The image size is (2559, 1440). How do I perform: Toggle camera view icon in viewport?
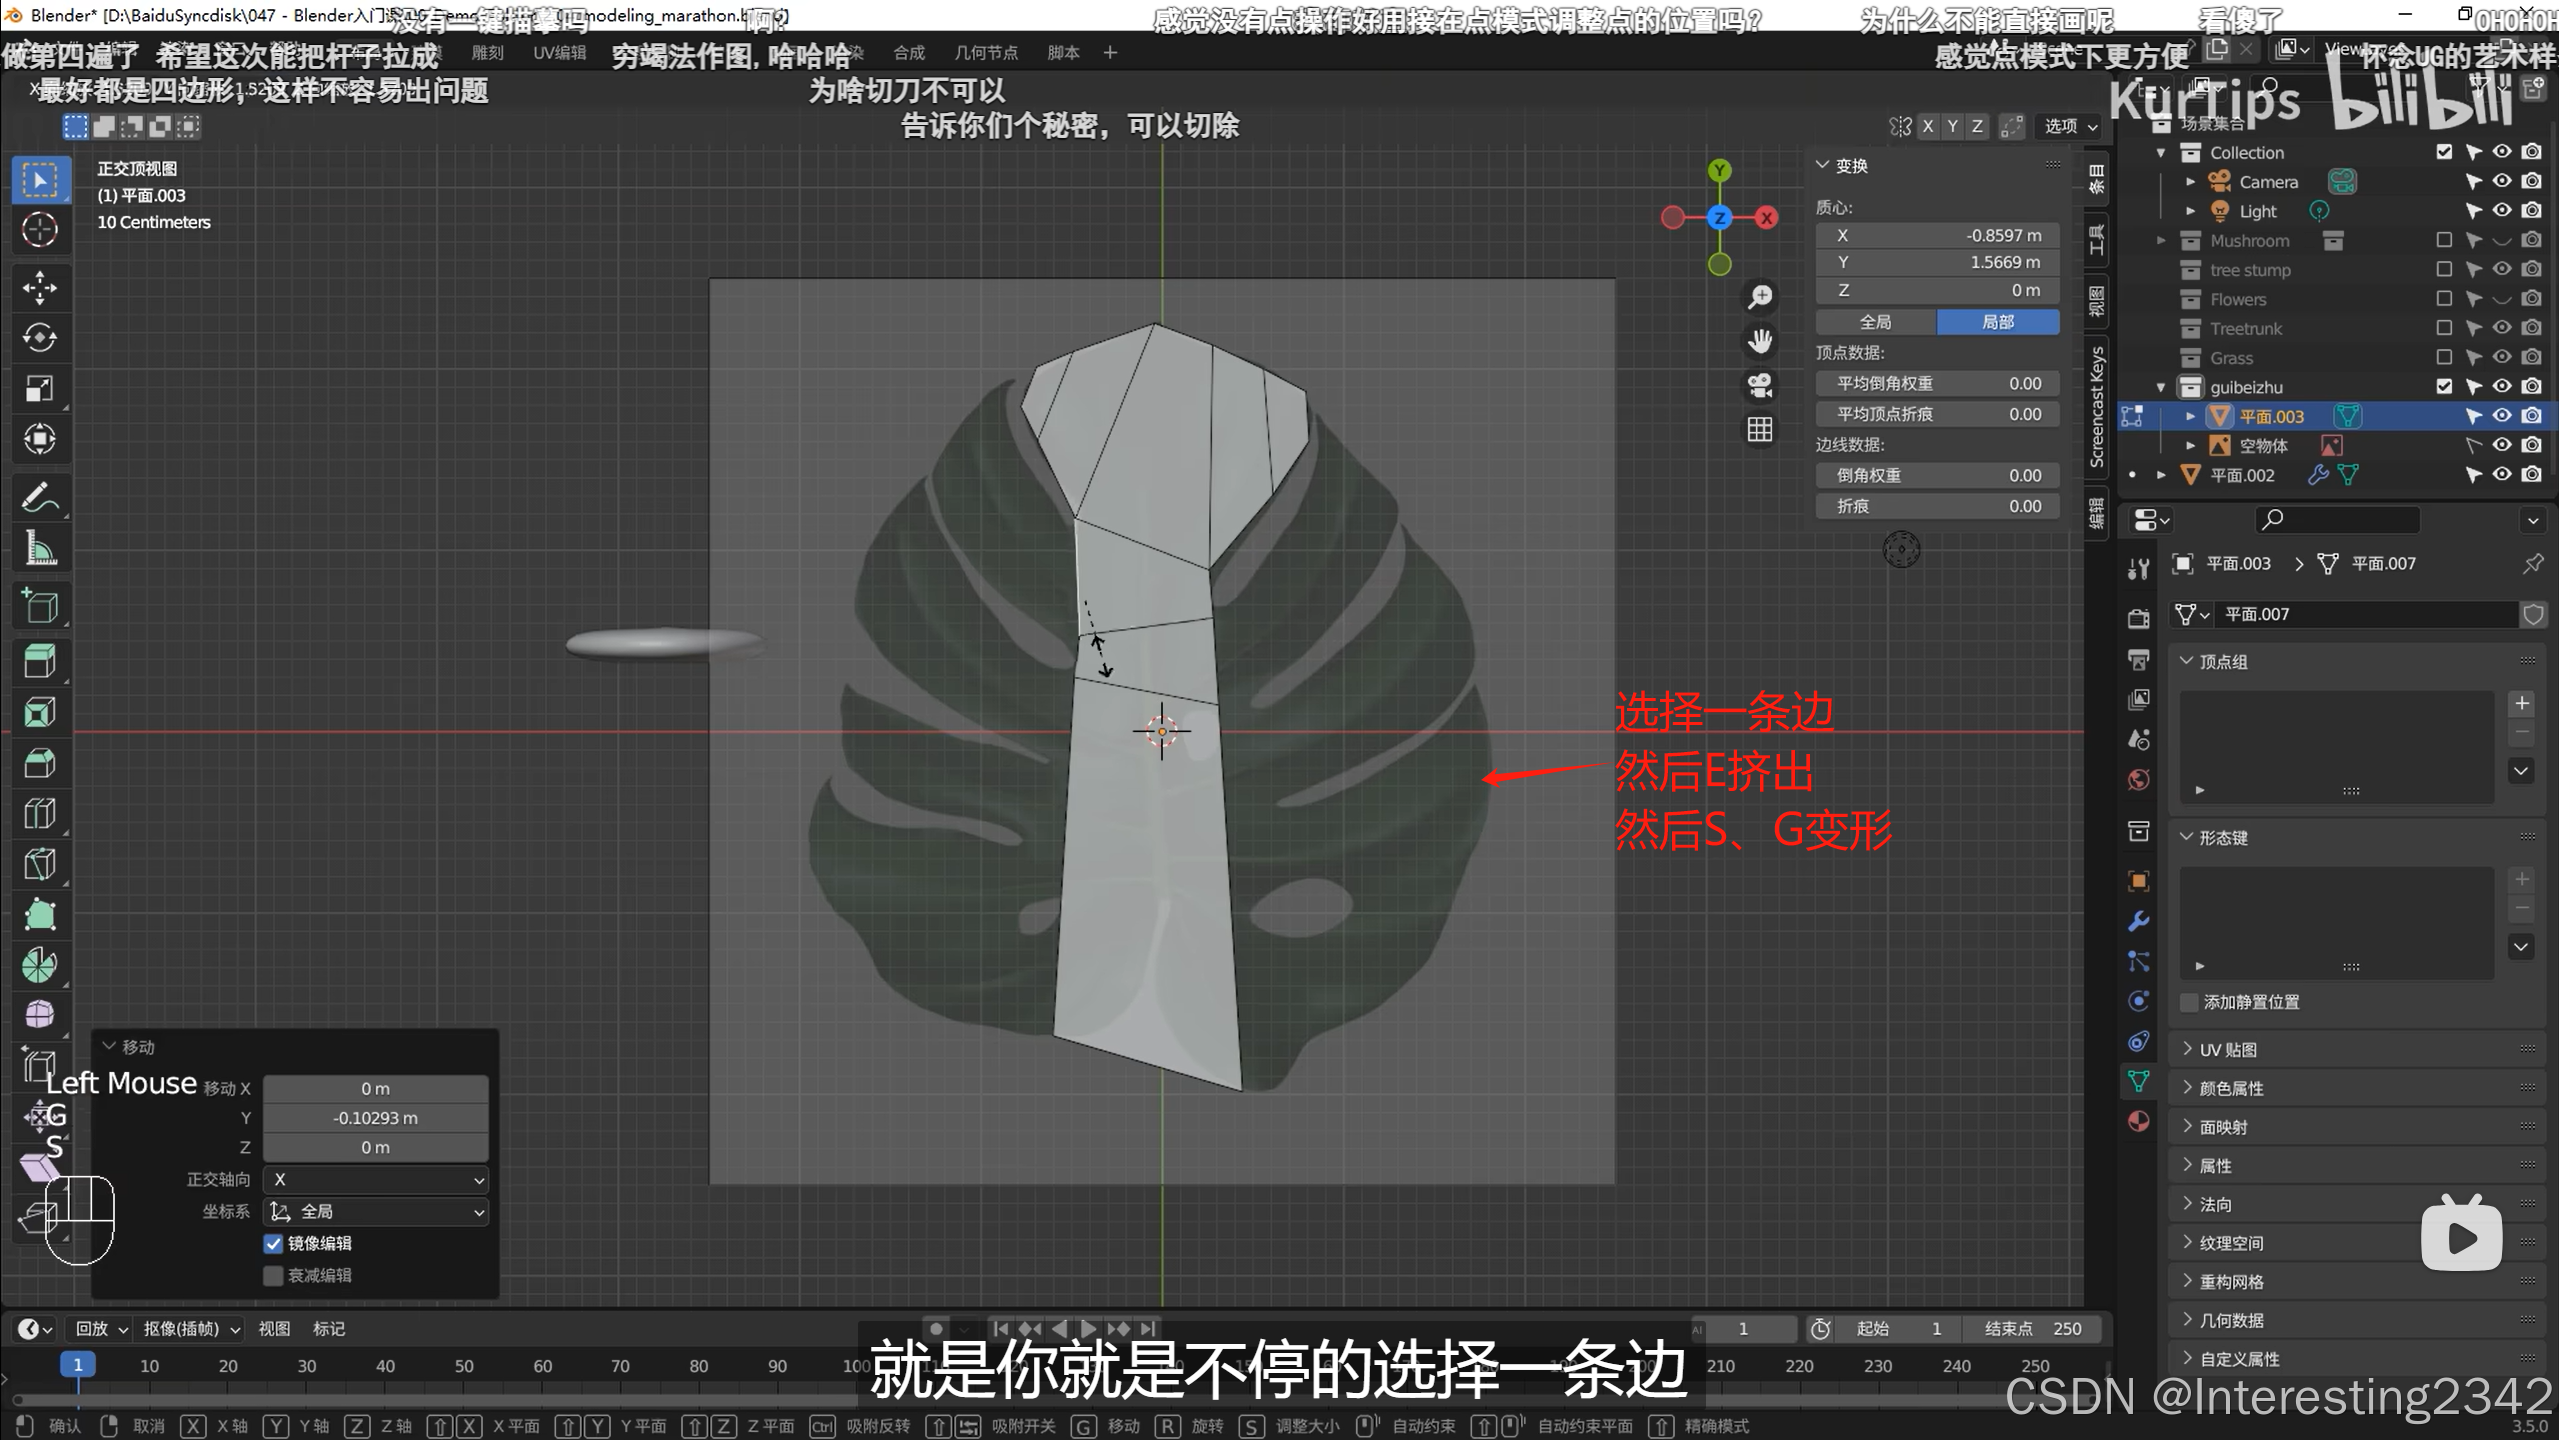tap(1760, 385)
